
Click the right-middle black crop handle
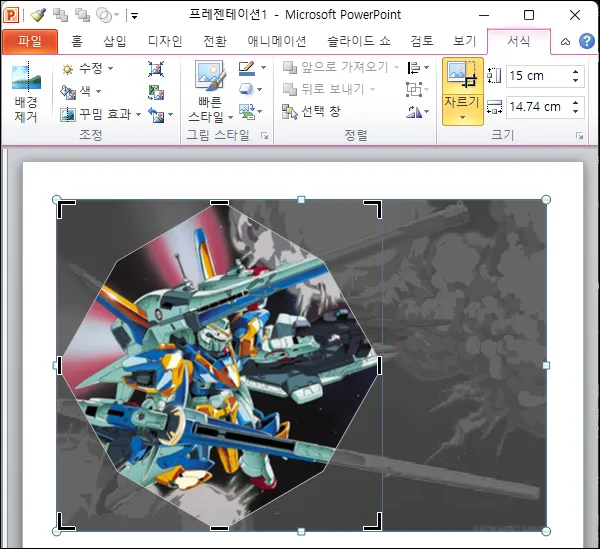pos(379,365)
